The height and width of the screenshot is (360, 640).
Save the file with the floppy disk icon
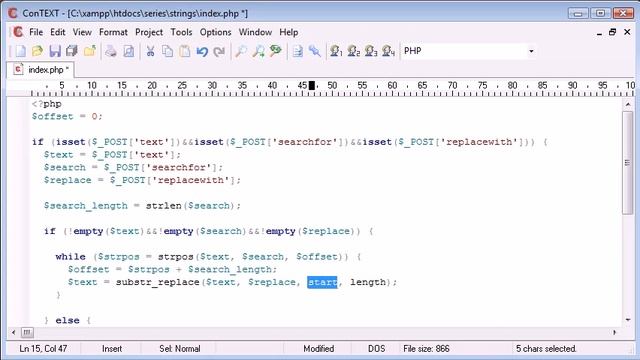pos(55,51)
